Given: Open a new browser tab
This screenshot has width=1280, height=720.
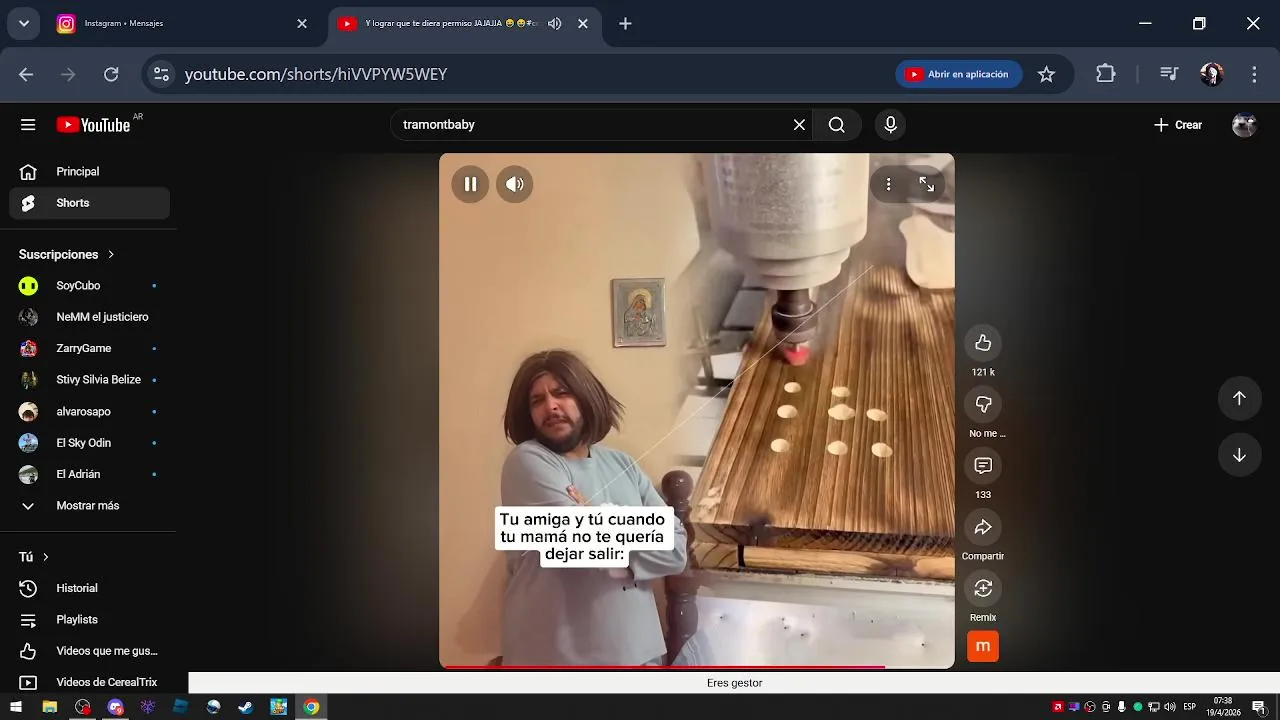Looking at the screenshot, I should 625,24.
